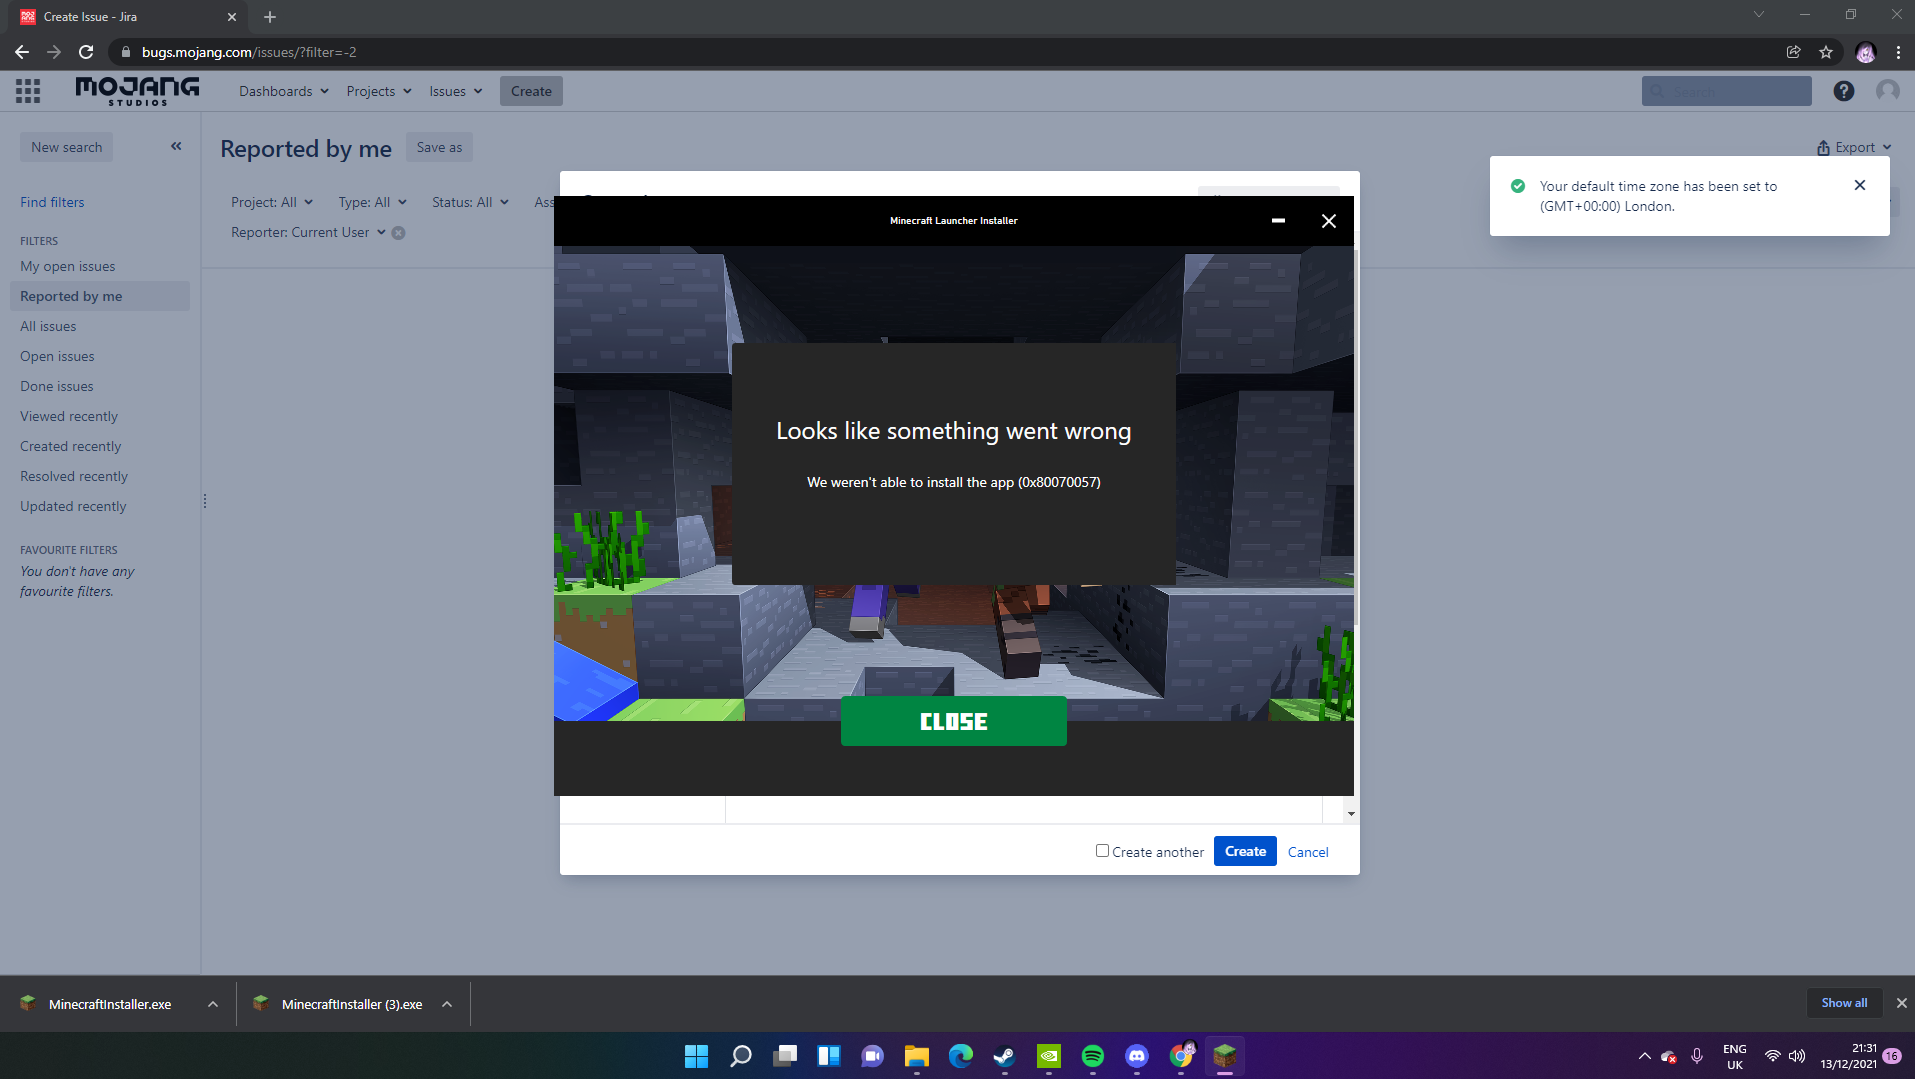Select the Resolved recently filter
The height and width of the screenshot is (1079, 1915).
pyautogui.click(x=74, y=476)
